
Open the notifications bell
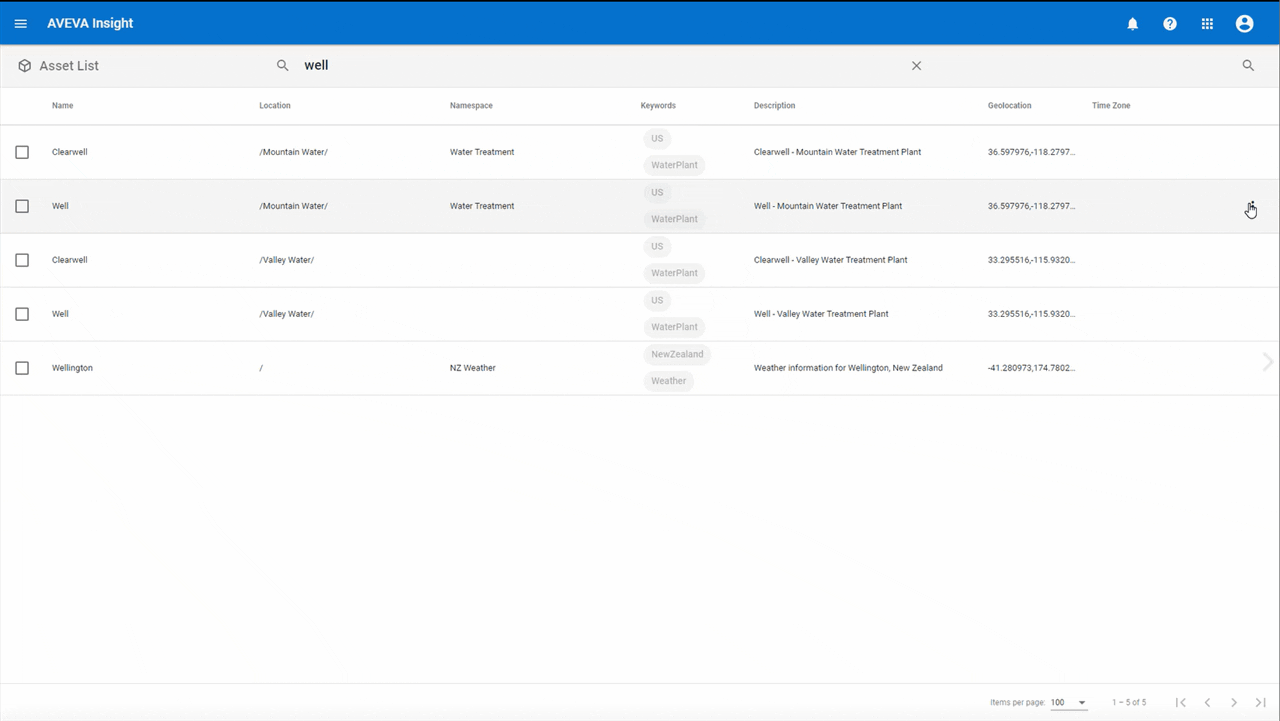tap(1133, 24)
